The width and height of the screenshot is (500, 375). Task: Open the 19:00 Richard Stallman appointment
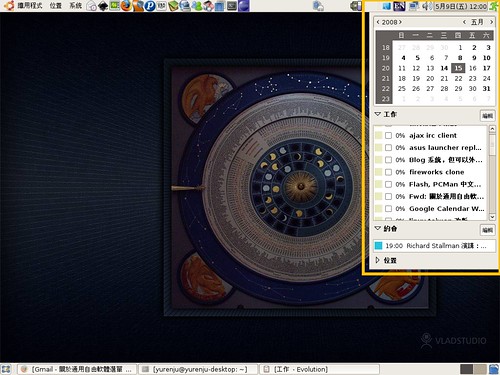434,246
